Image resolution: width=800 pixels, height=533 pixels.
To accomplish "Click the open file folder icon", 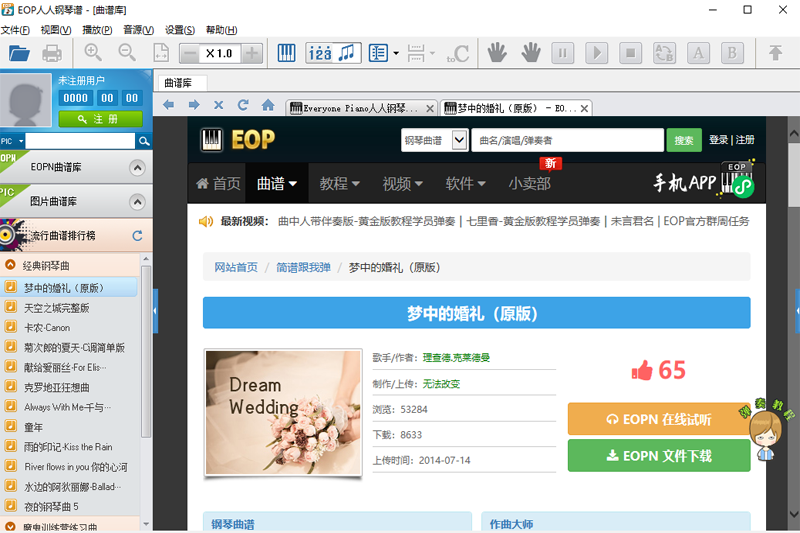I will [18, 53].
